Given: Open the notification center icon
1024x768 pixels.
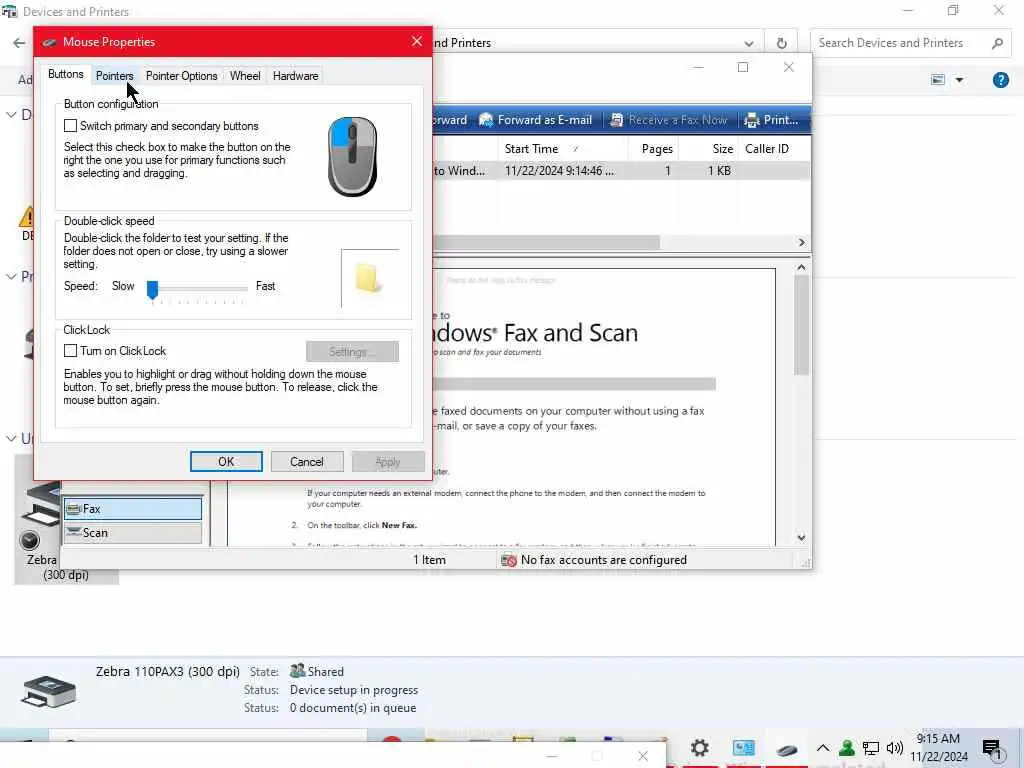Looking at the screenshot, I should pos(991,749).
